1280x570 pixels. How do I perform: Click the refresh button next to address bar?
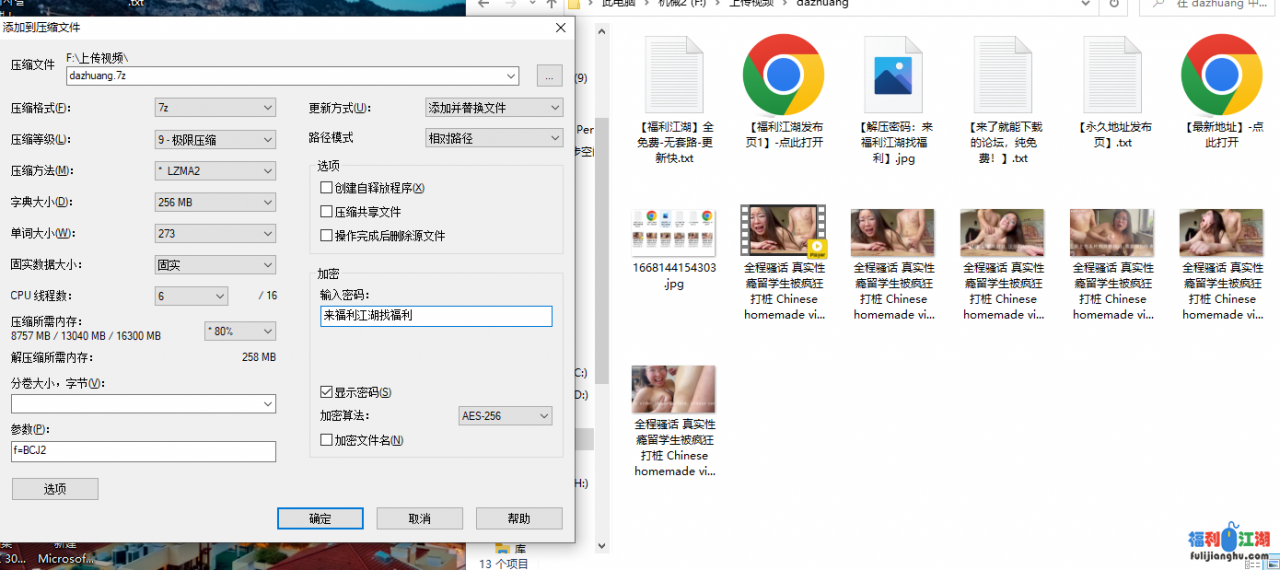coord(1113,4)
